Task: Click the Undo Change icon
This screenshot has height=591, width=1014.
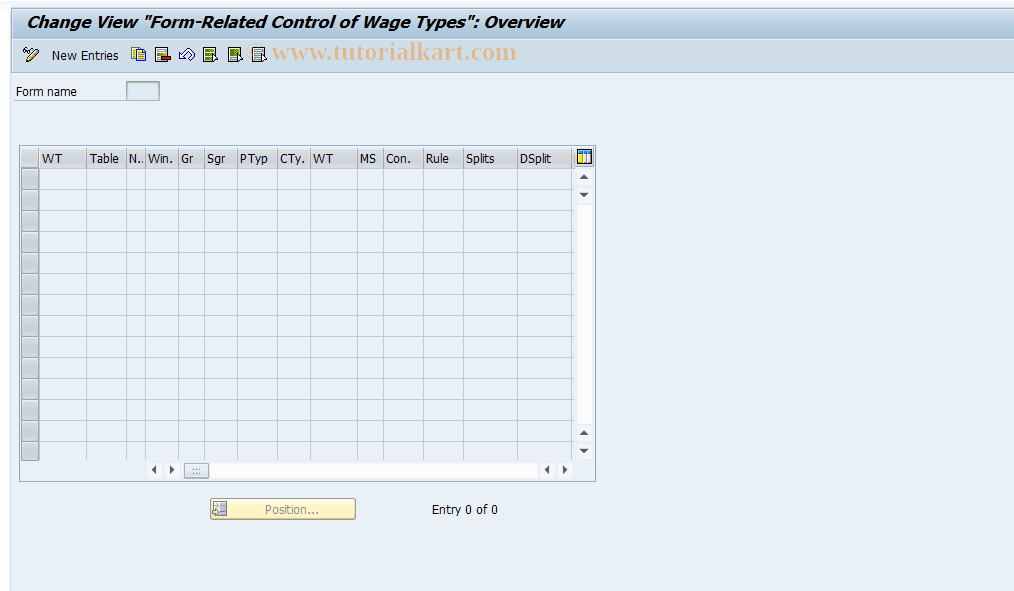Action: (186, 55)
